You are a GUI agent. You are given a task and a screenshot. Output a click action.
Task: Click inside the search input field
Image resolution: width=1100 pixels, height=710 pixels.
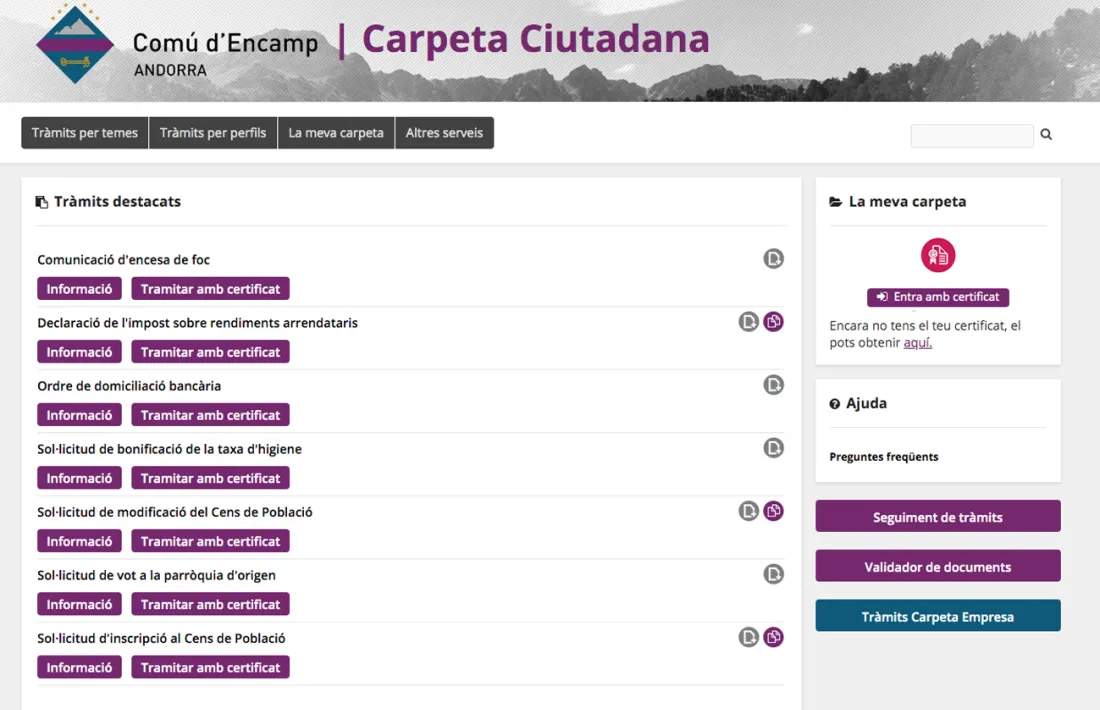(970, 135)
